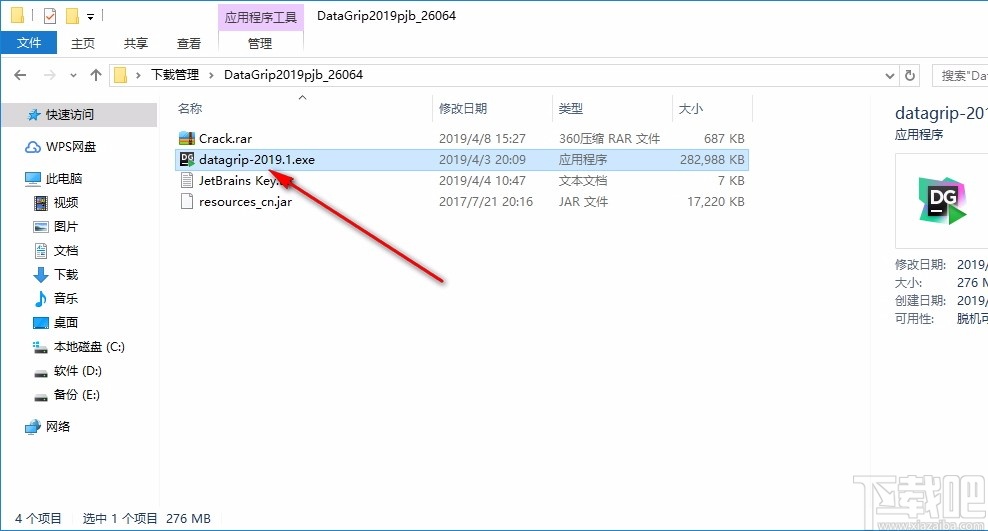This screenshot has height=531, width=988.
Task: Click the 文本文档 type cell
Action: point(583,181)
